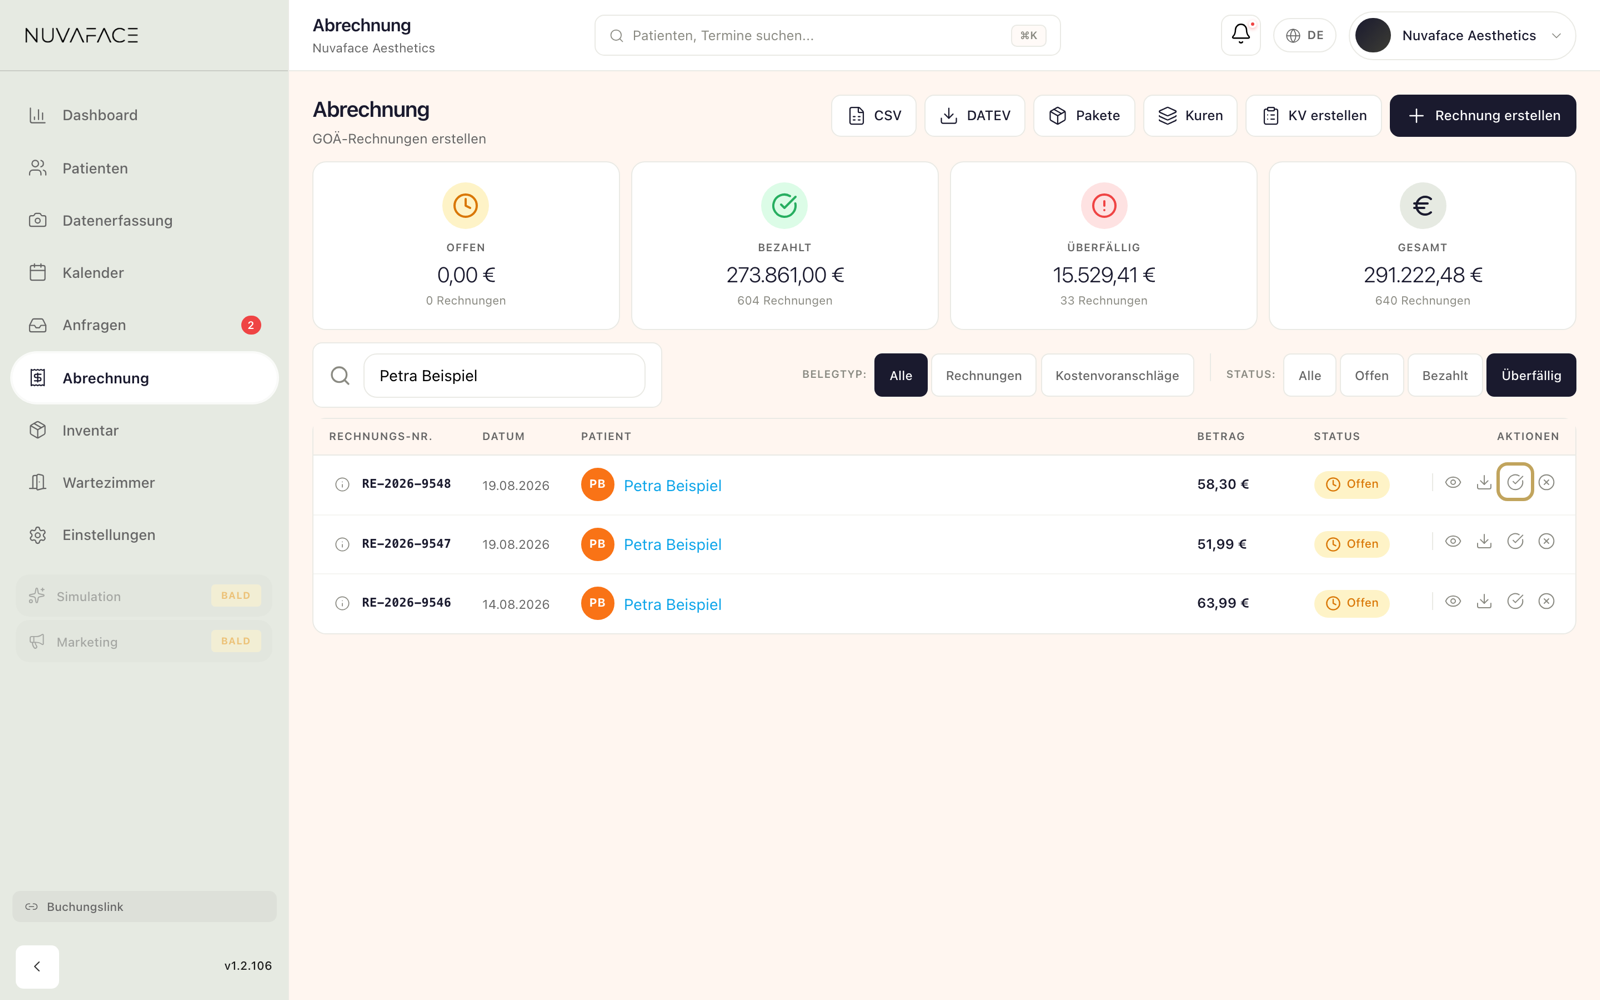Cancel invoice RE-2026-9548 with the X icon
This screenshot has width=1600, height=1000.
(1547, 483)
